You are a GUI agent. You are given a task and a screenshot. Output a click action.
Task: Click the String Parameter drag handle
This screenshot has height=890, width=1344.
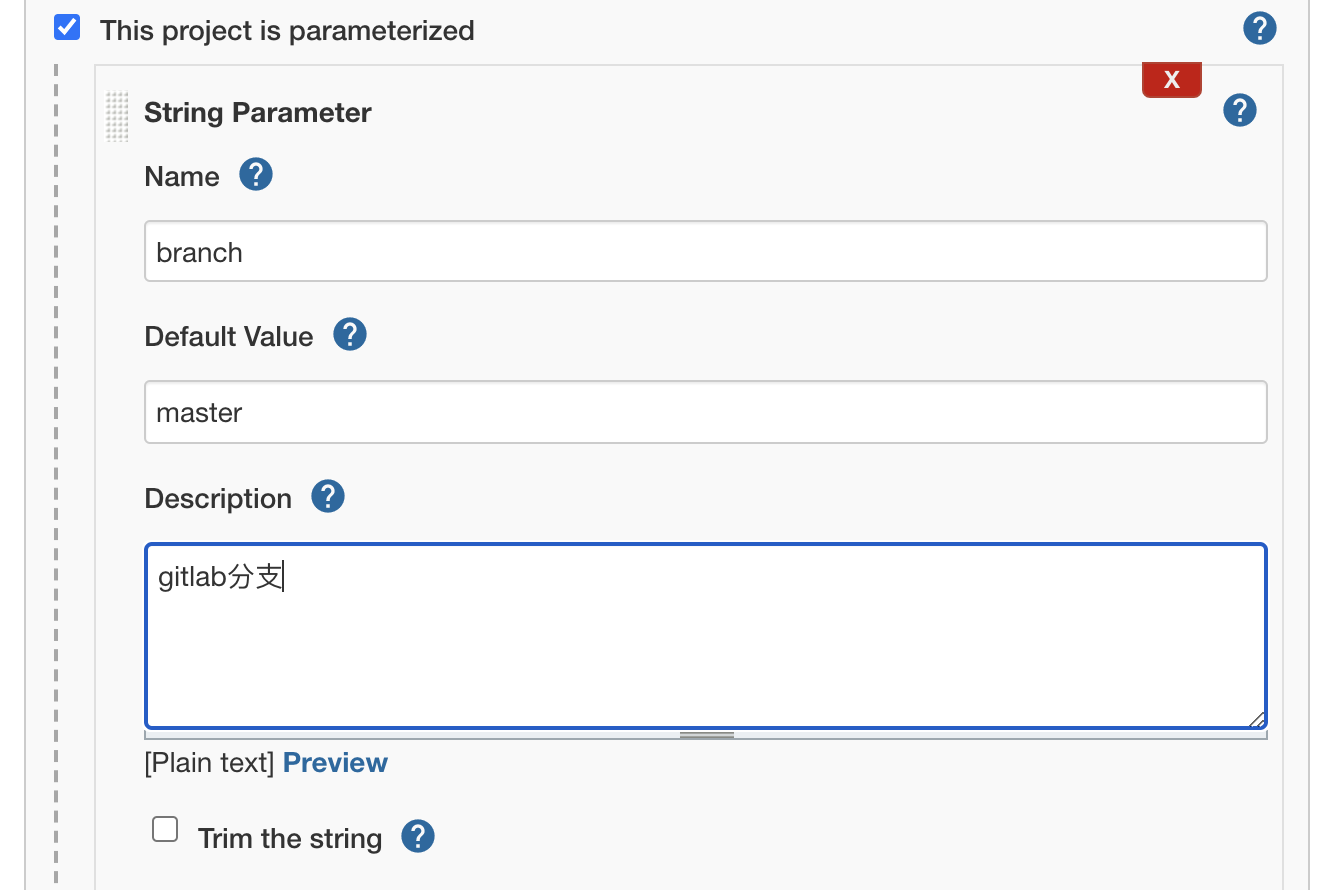tap(117, 116)
